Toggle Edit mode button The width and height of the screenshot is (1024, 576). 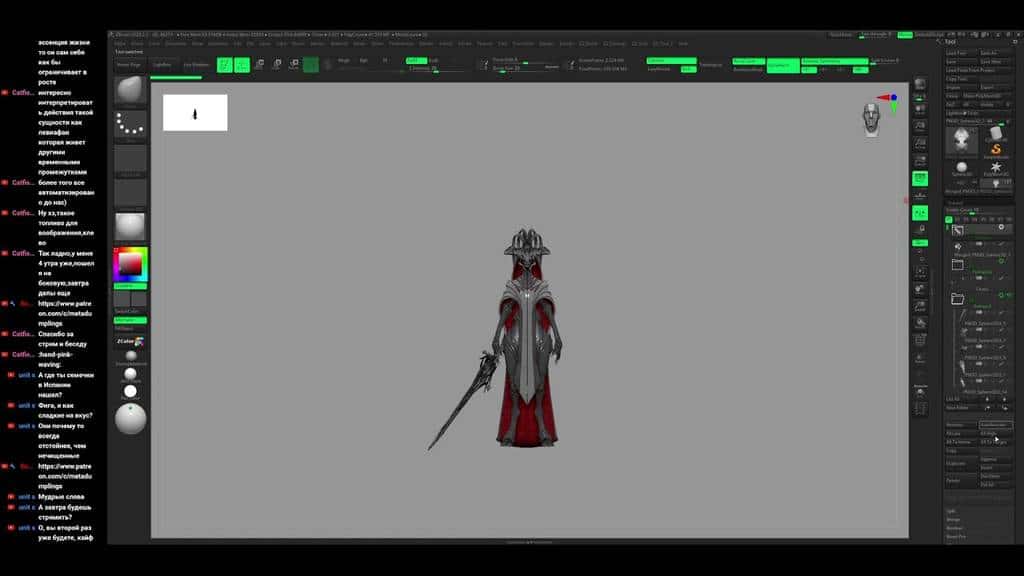pos(225,64)
